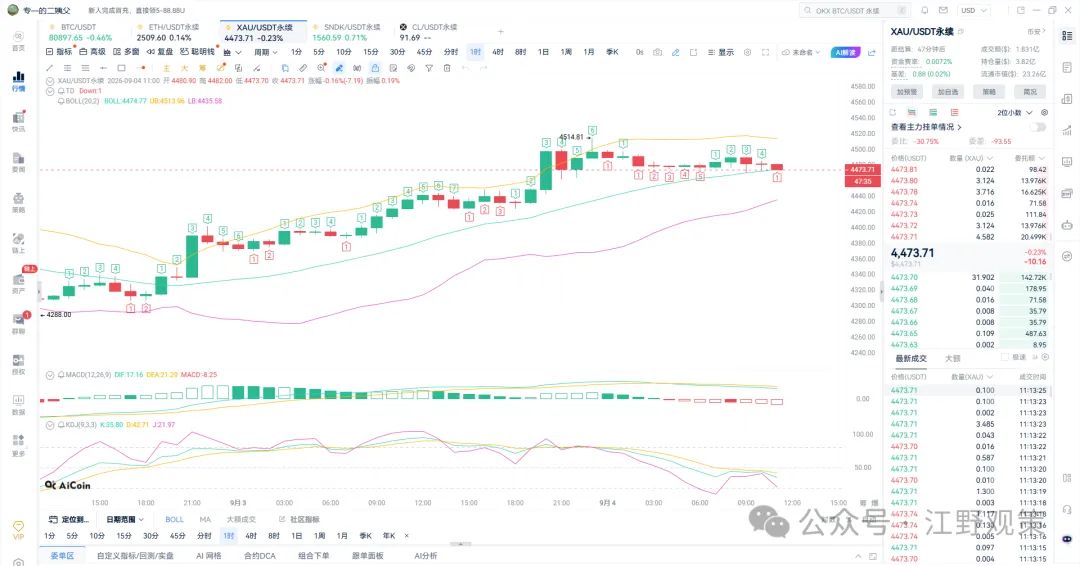The image size is (1080, 566).
Task: Open the AI 网格 tab
Action: [209, 556]
